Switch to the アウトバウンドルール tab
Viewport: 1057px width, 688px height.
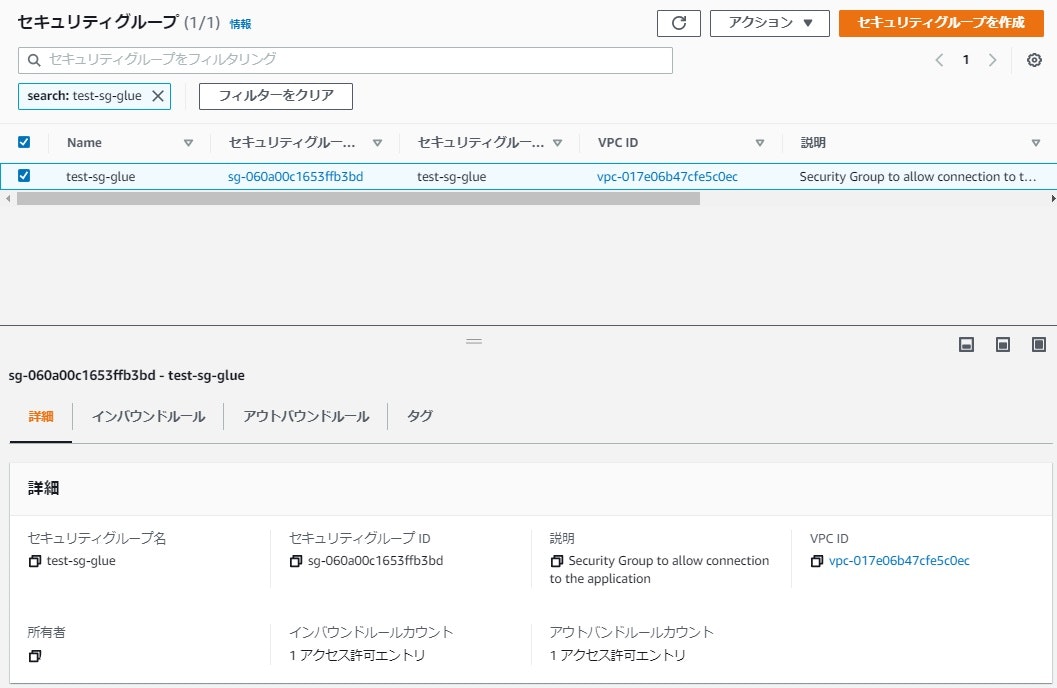(306, 416)
